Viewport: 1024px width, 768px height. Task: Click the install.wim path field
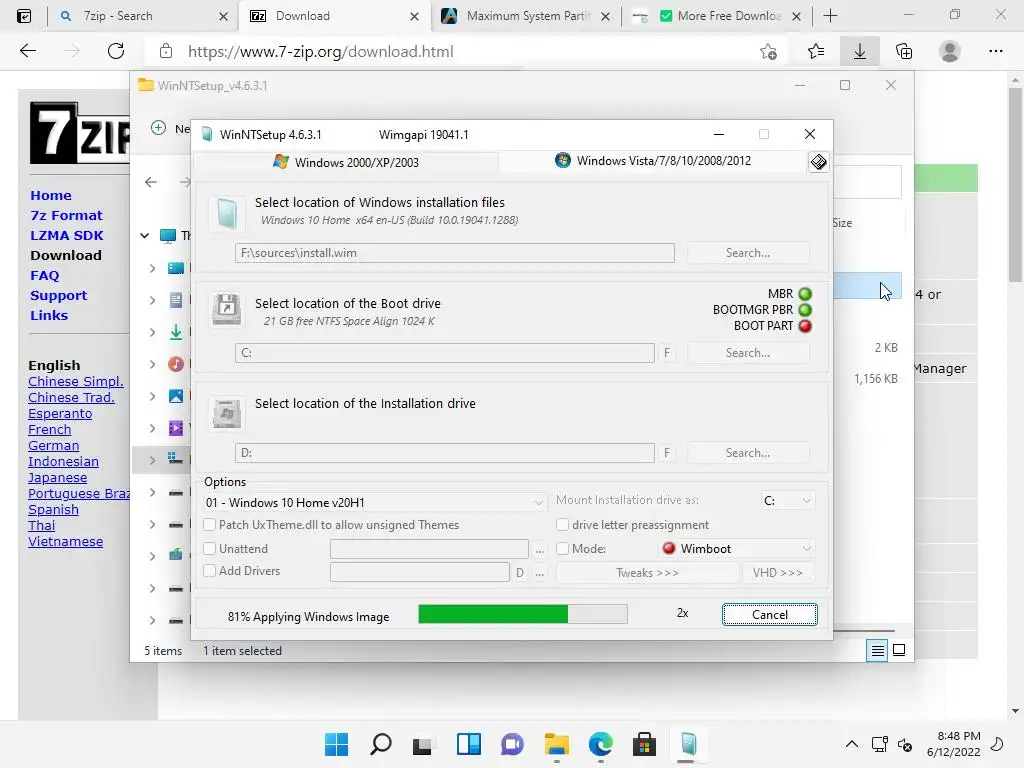pos(455,253)
